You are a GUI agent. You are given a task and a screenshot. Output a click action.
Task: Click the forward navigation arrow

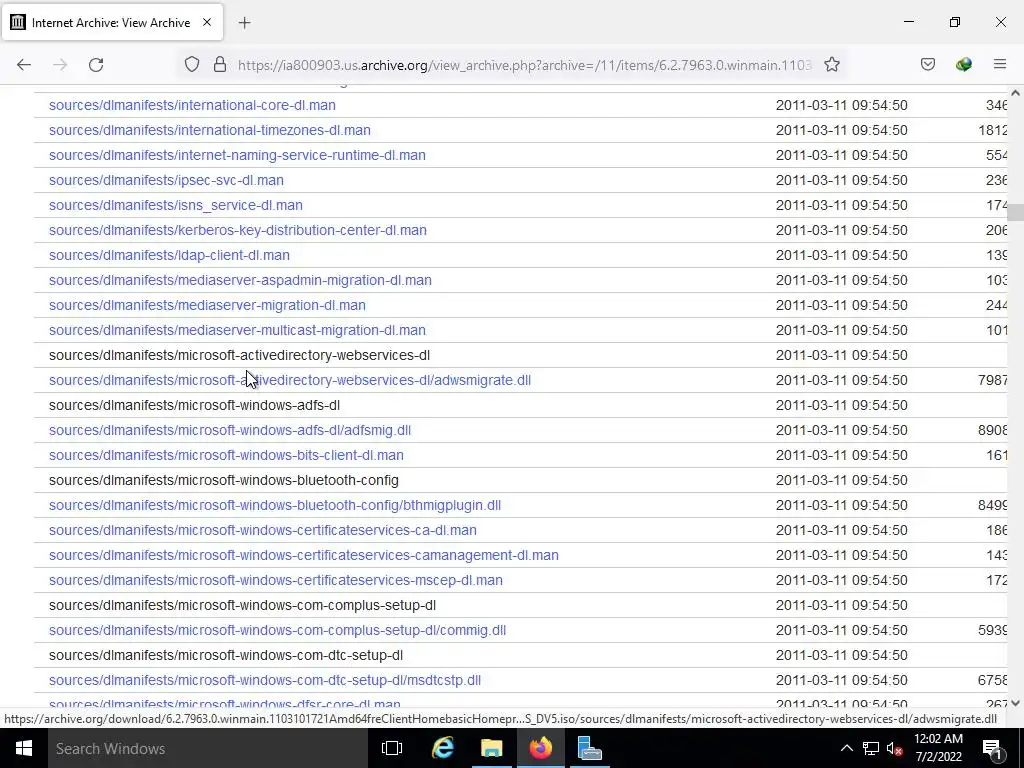pyautogui.click(x=60, y=65)
